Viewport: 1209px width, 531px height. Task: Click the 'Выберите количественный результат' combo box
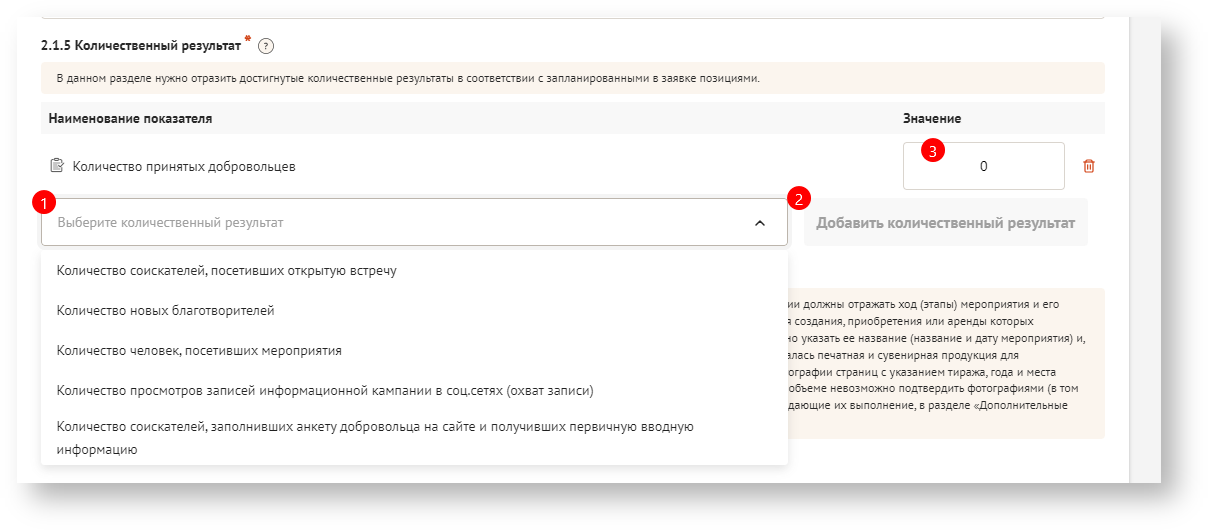pos(400,223)
